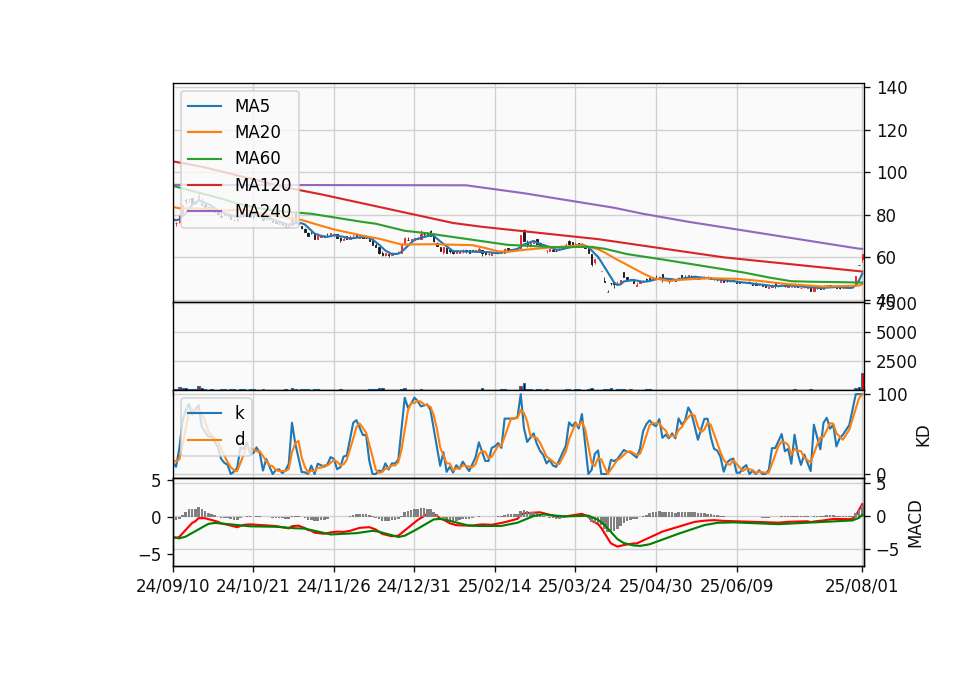This screenshot has width=960, height=690.
Task: Click the MA240 legend label
Action: [x=263, y=211]
